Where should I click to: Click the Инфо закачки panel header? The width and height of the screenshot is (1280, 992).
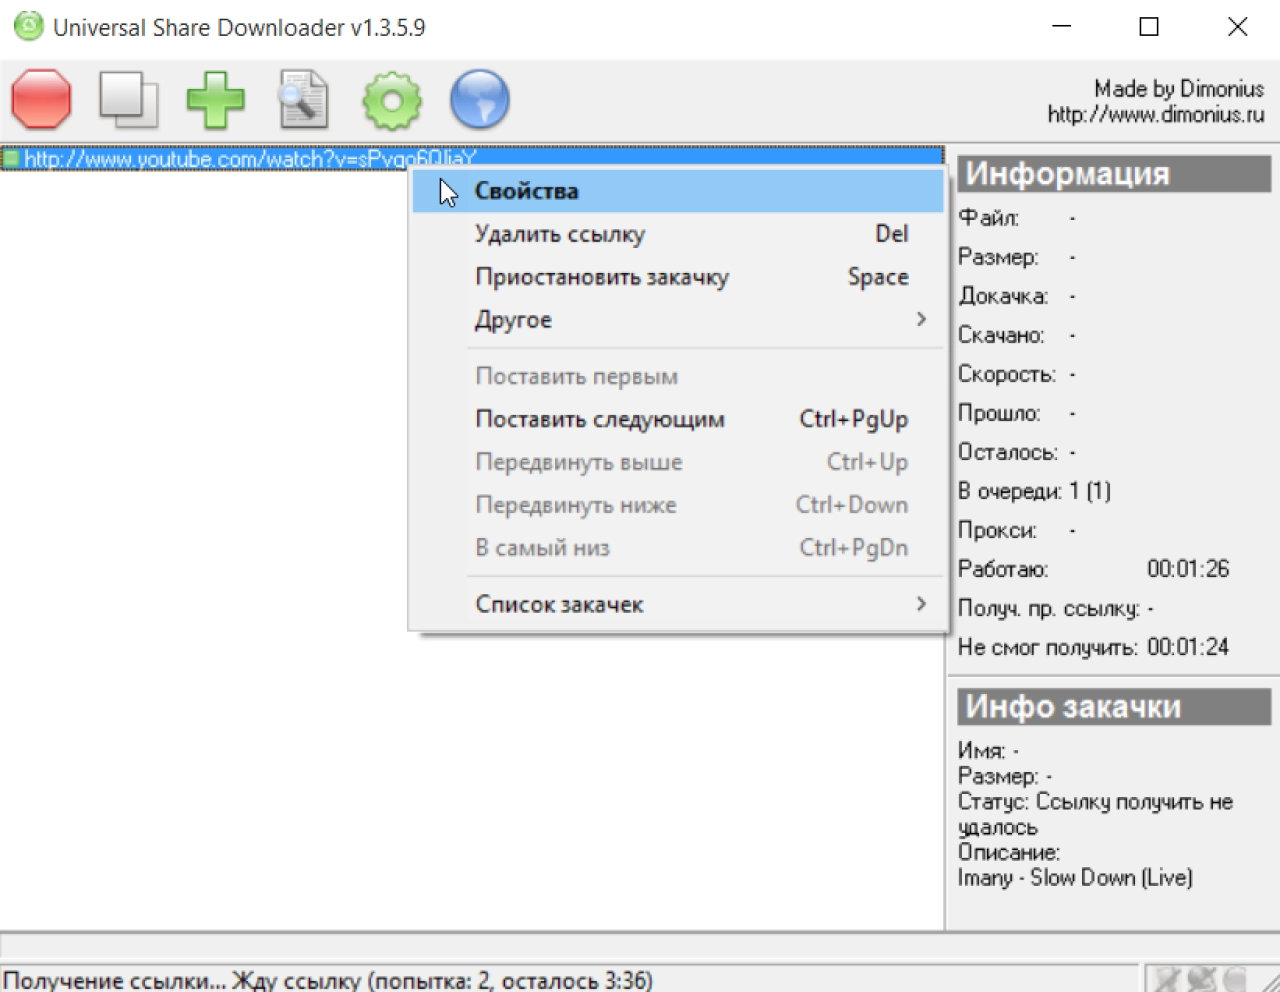1114,707
